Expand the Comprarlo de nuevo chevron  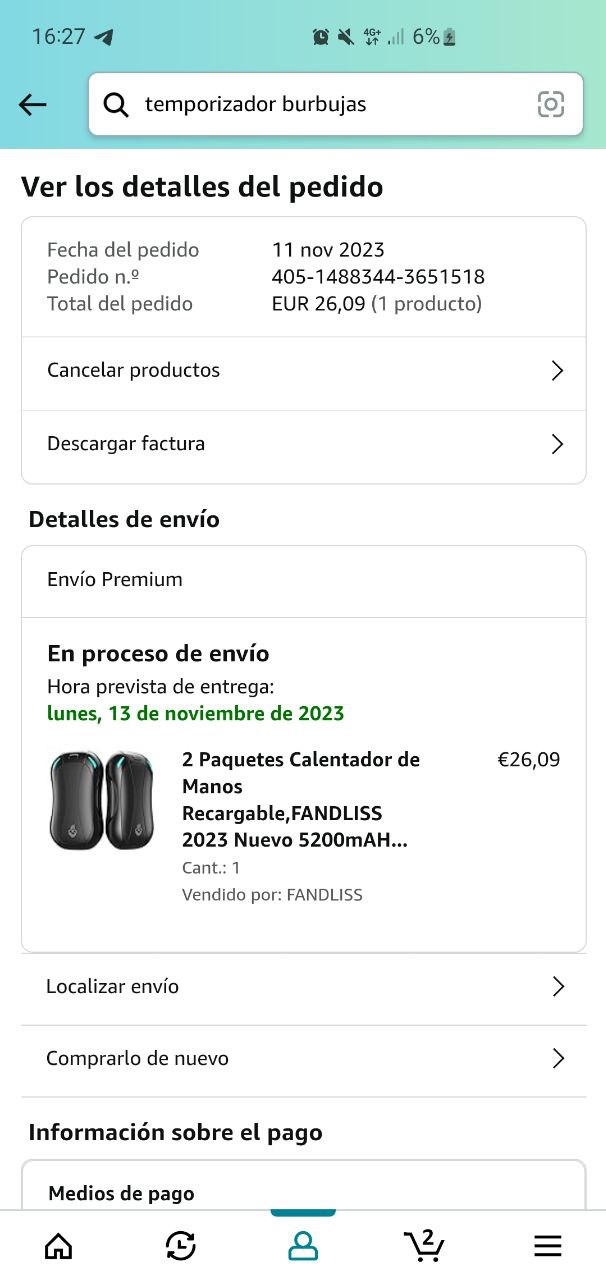click(558, 1059)
